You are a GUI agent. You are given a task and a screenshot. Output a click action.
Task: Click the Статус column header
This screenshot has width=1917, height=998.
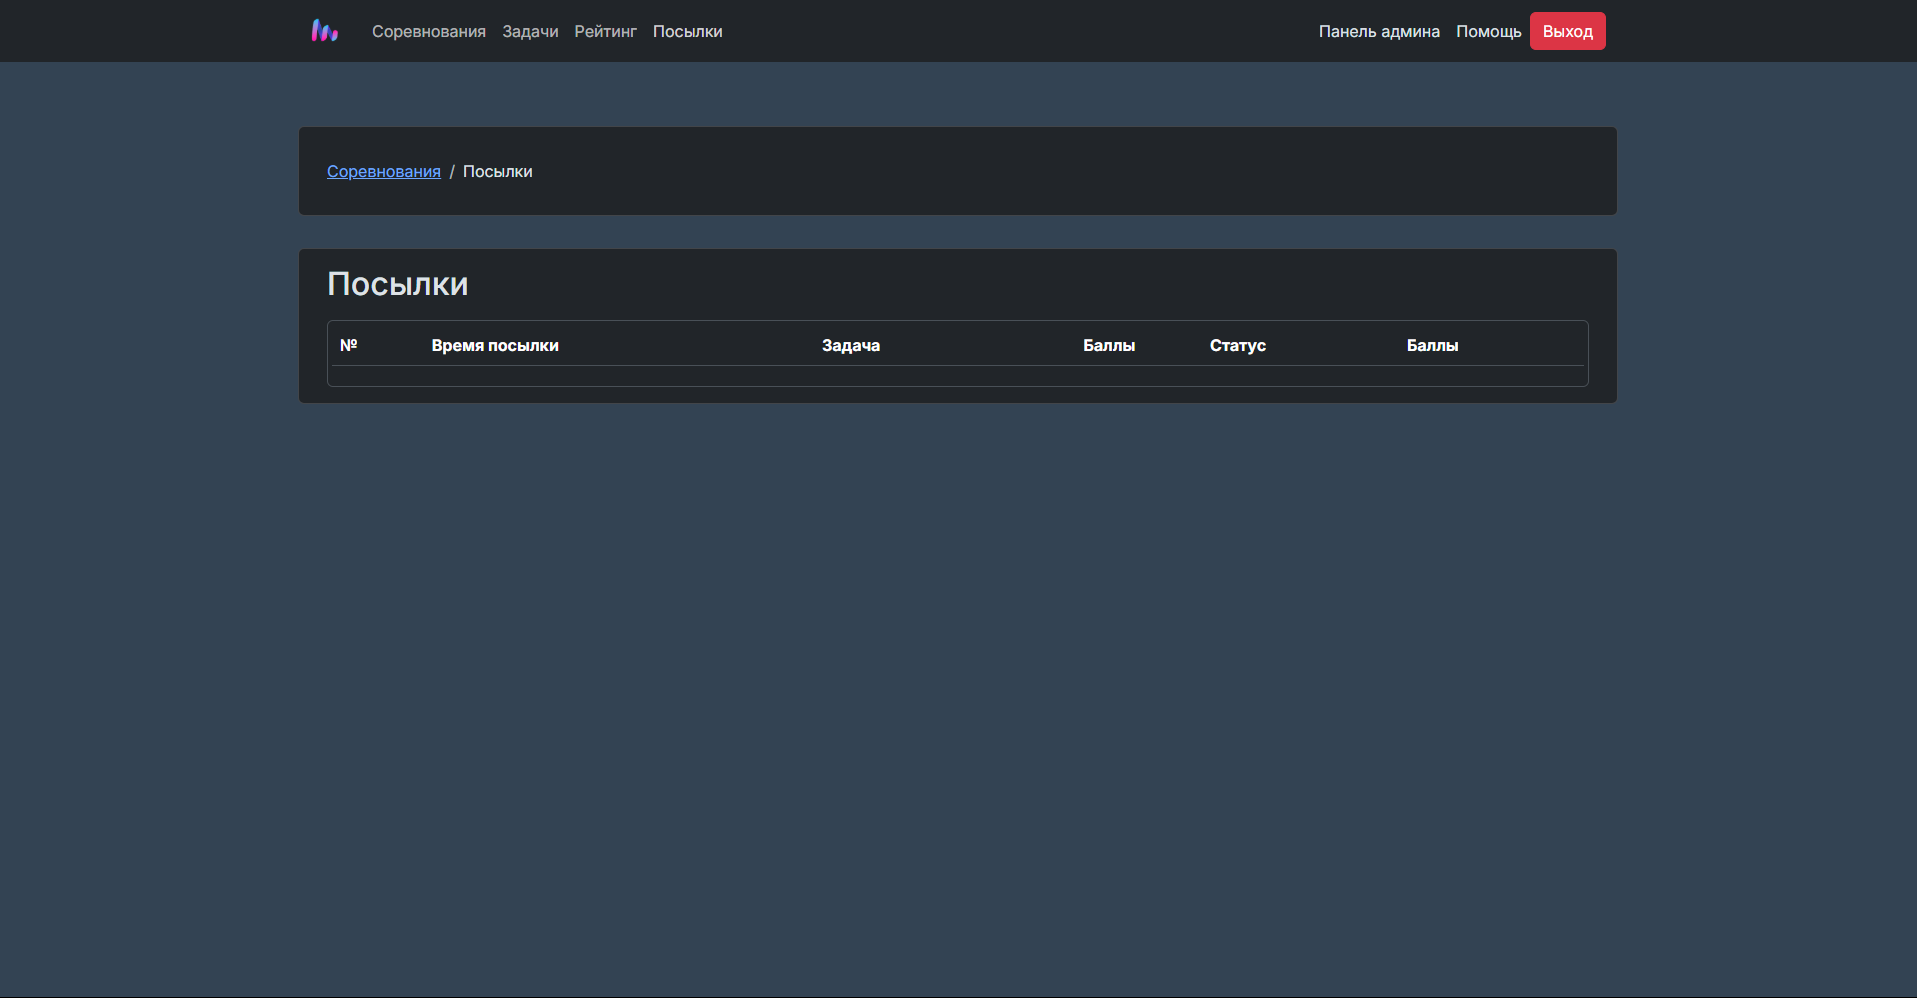(x=1237, y=346)
